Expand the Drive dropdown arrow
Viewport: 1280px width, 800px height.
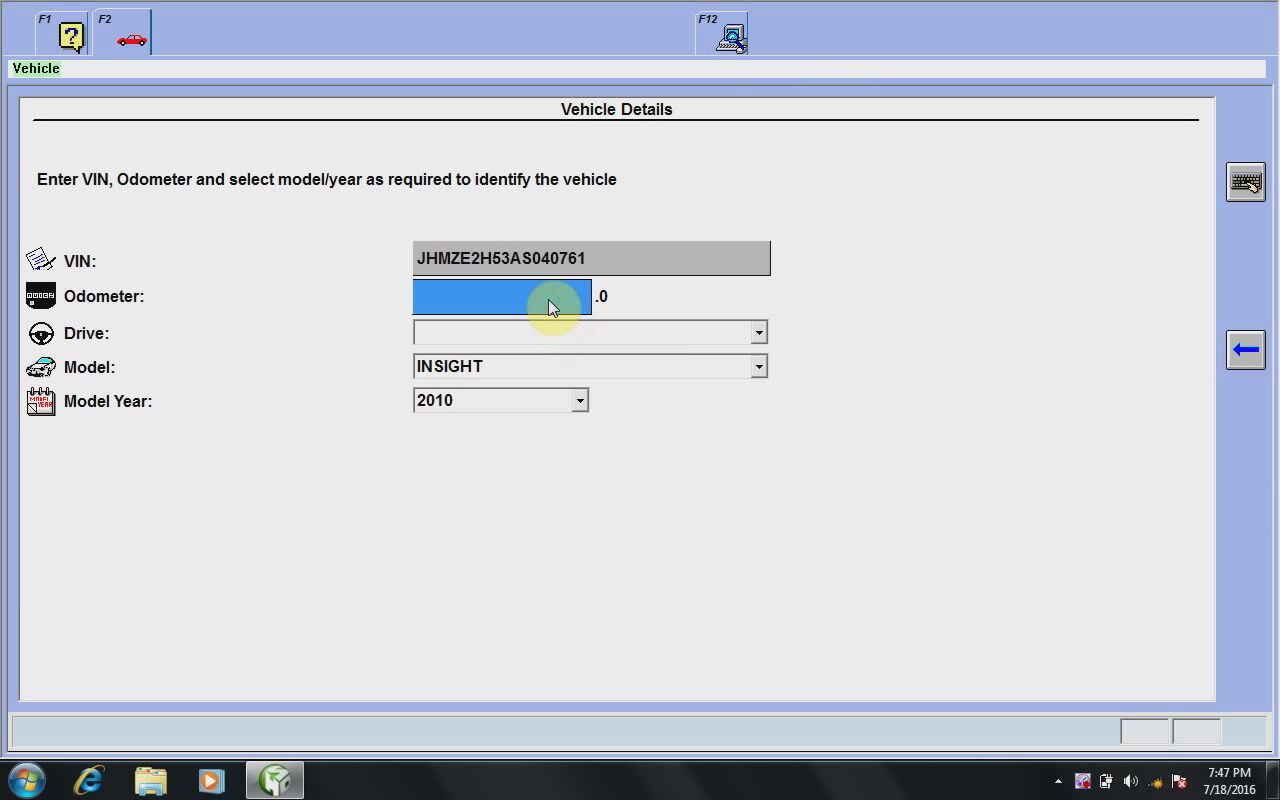tap(759, 333)
